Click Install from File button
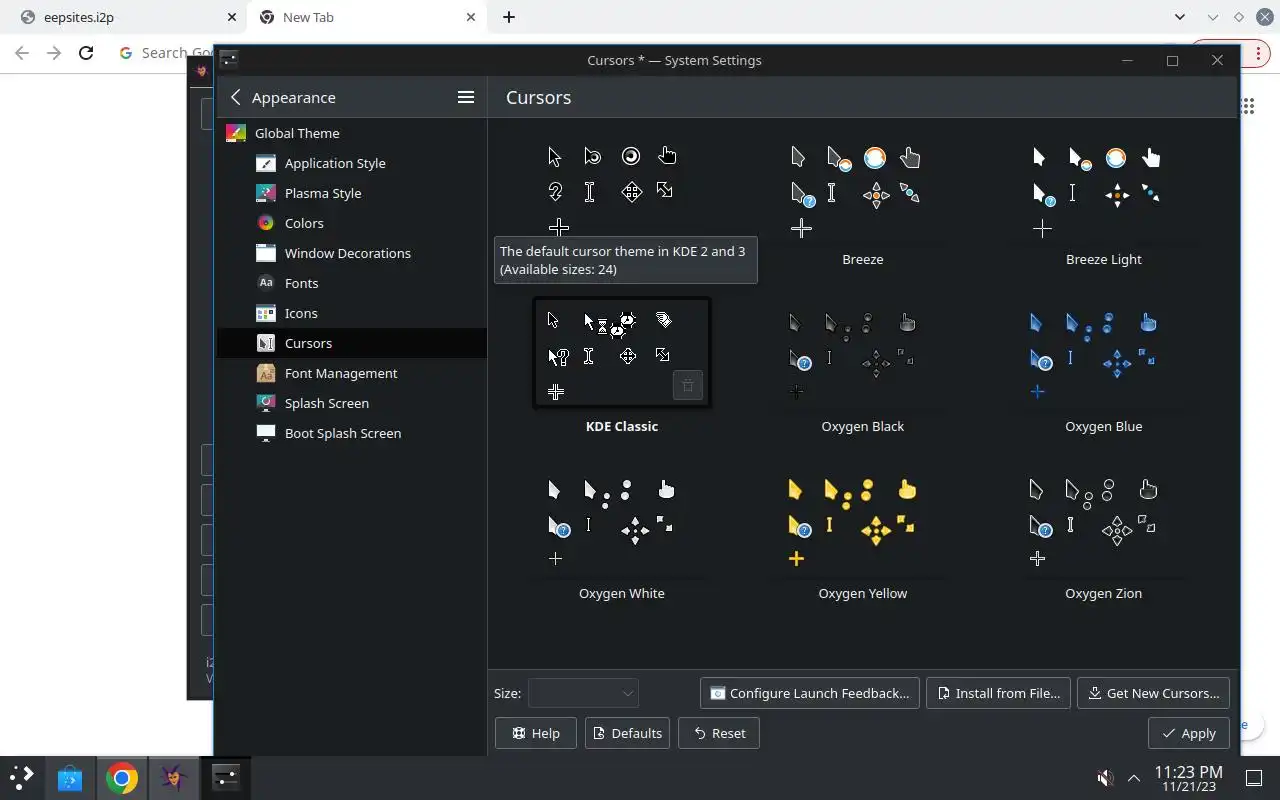 (x=998, y=693)
